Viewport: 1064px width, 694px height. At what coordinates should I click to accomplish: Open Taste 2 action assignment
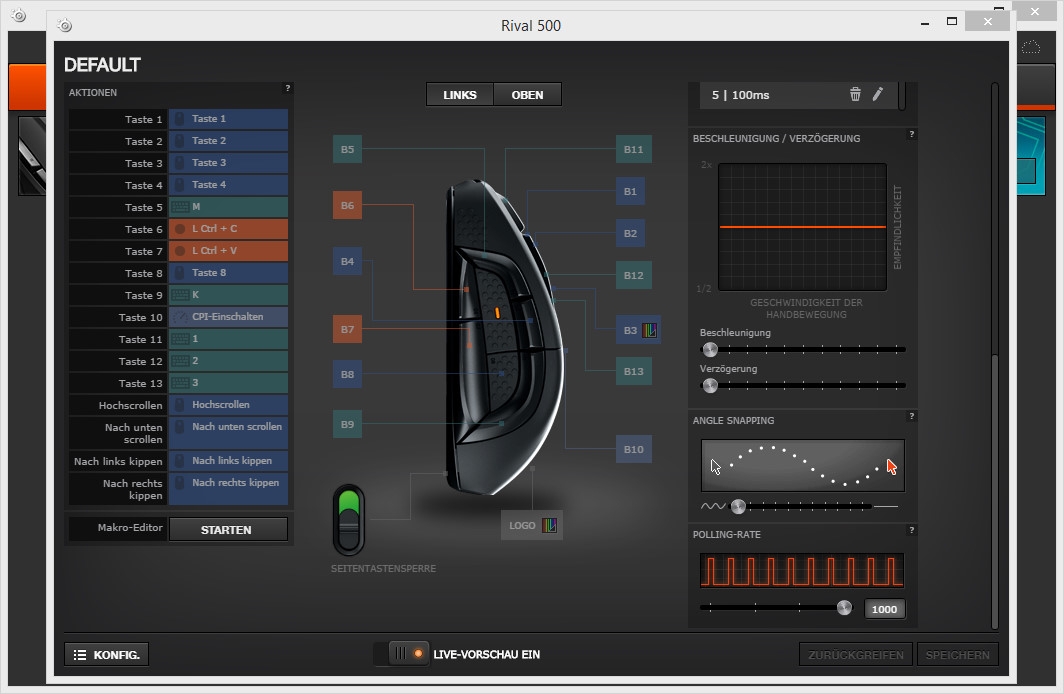[x=229, y=140]
